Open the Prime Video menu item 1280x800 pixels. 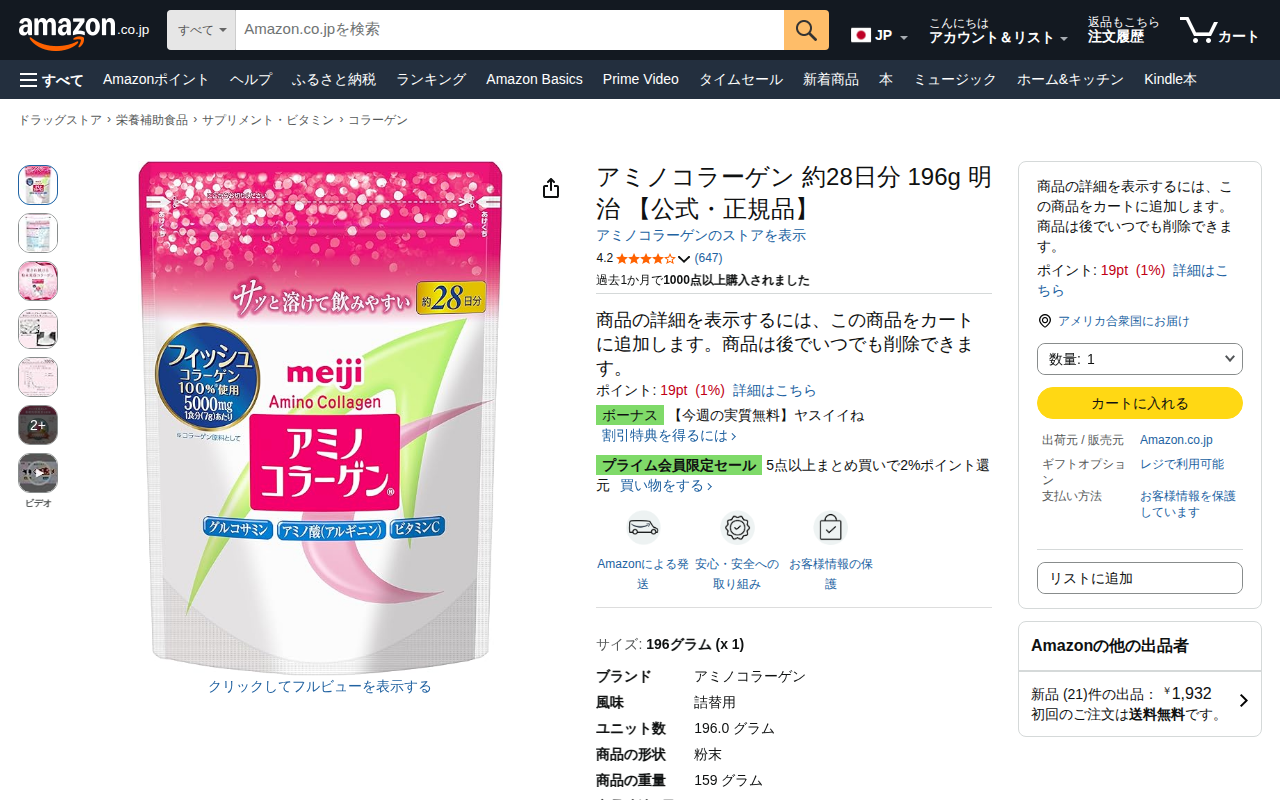tap(640, 79)
